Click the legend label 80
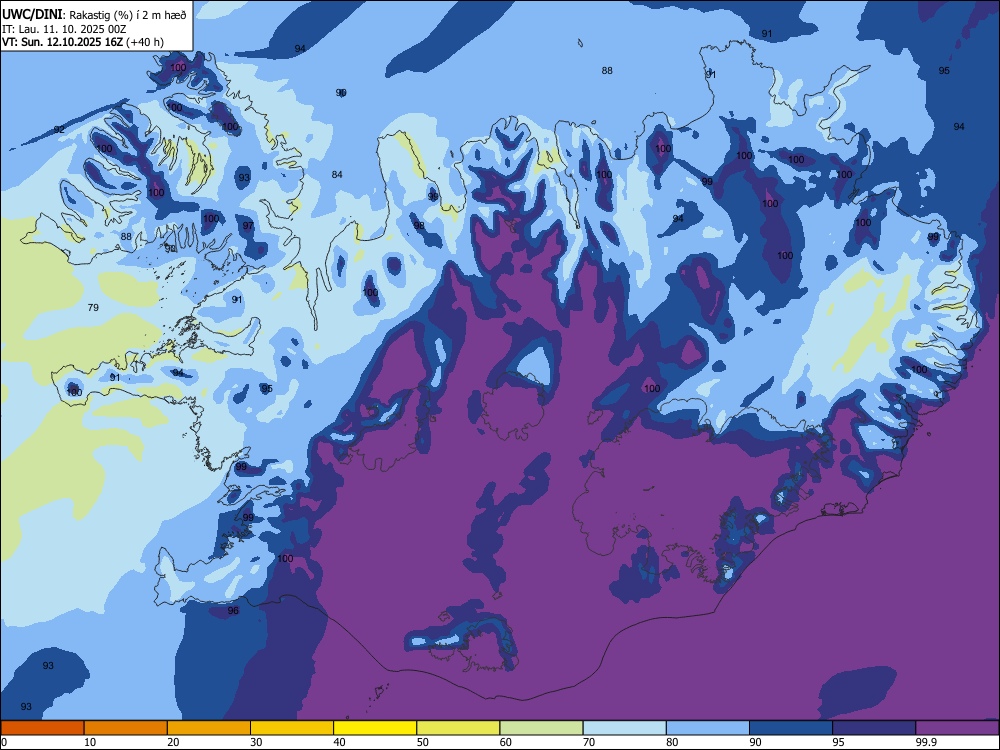The image size is (1000, 750). pyautogui.click(x=672, y=742)
